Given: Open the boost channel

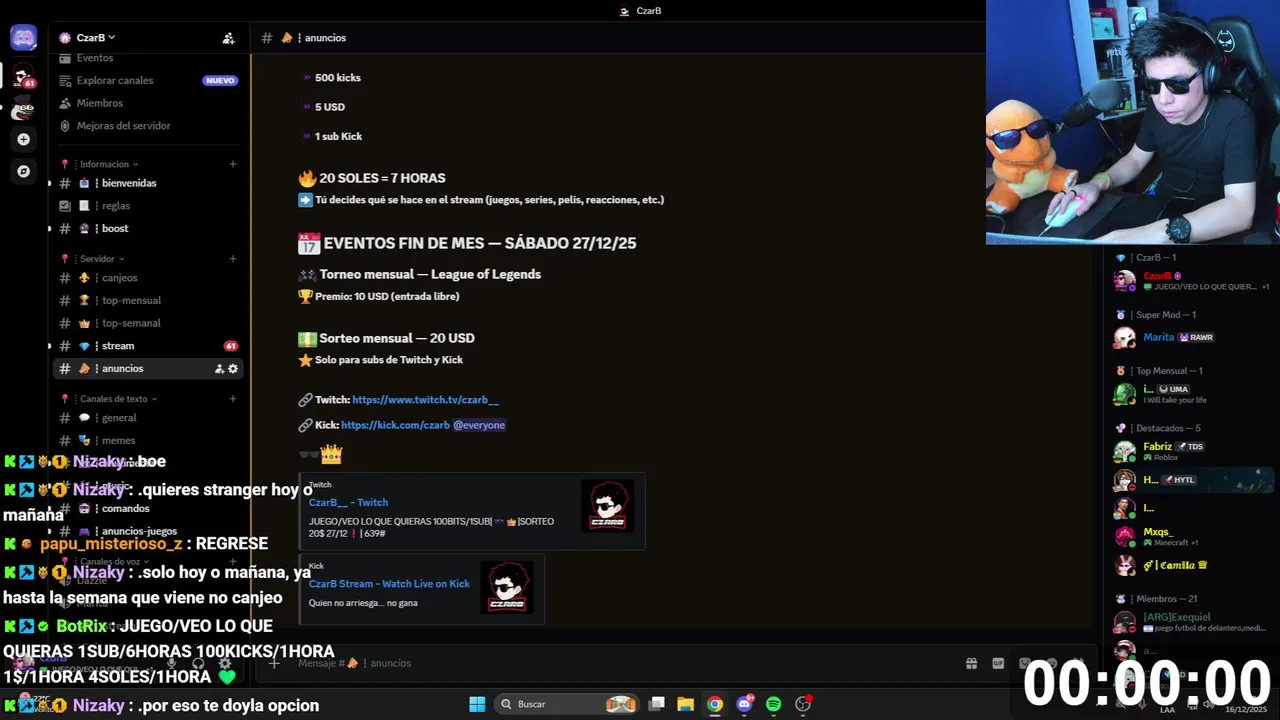Looking at the screenshot, I should click(x=150, y=228).
